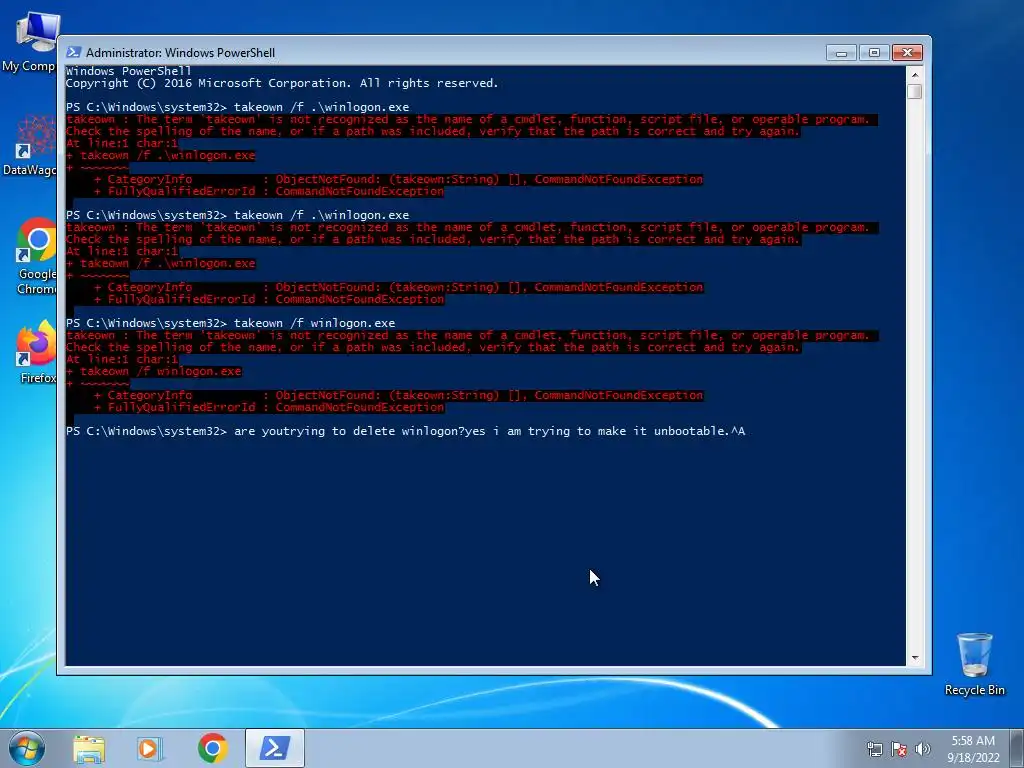Open the Action Center flag tray icon
The image size is (1024, 768).
pos(899,749)
